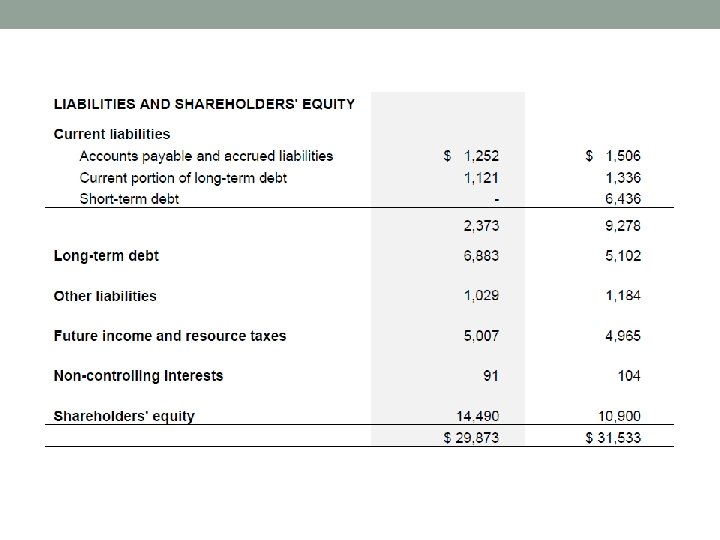Click the $1,252 accounts payable value
The width and height of the screenshot is (720, 540).
point(471,156)
